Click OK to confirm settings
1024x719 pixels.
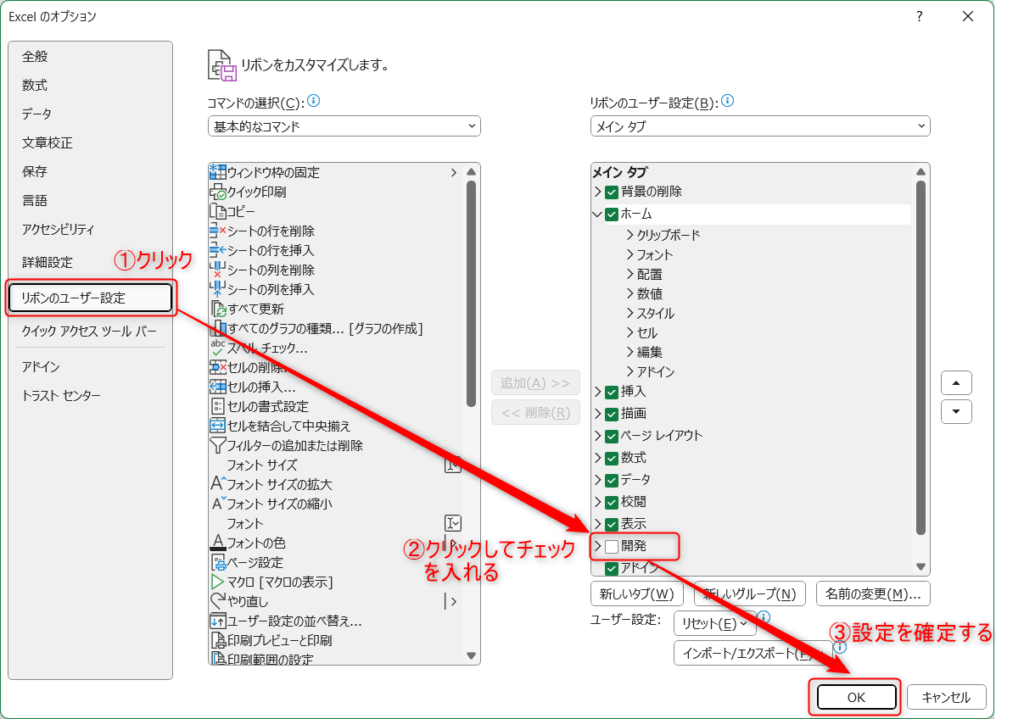click(x=856, y=697)
